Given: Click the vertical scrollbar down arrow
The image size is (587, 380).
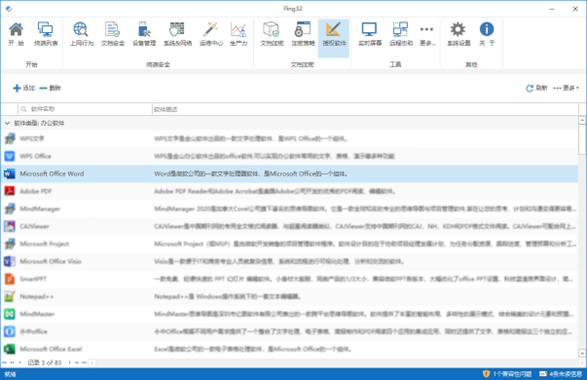Looking at the screenshot, I should pyautogui.click(x=582, y=353).
